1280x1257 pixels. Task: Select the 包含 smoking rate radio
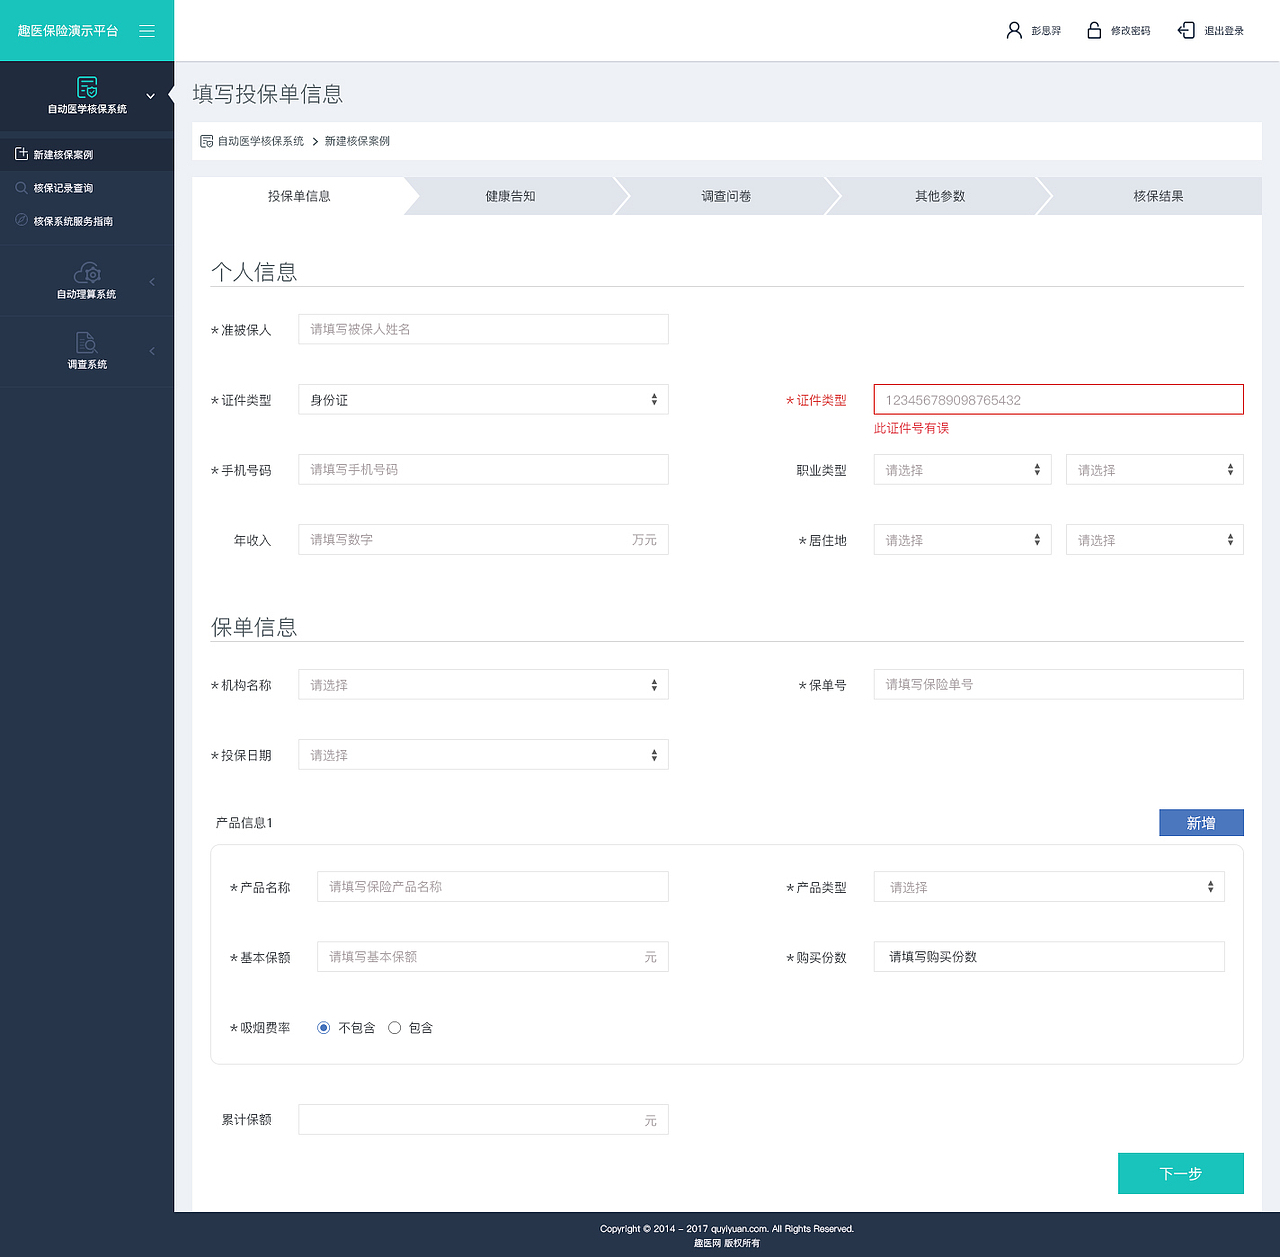click(394, 1027)
